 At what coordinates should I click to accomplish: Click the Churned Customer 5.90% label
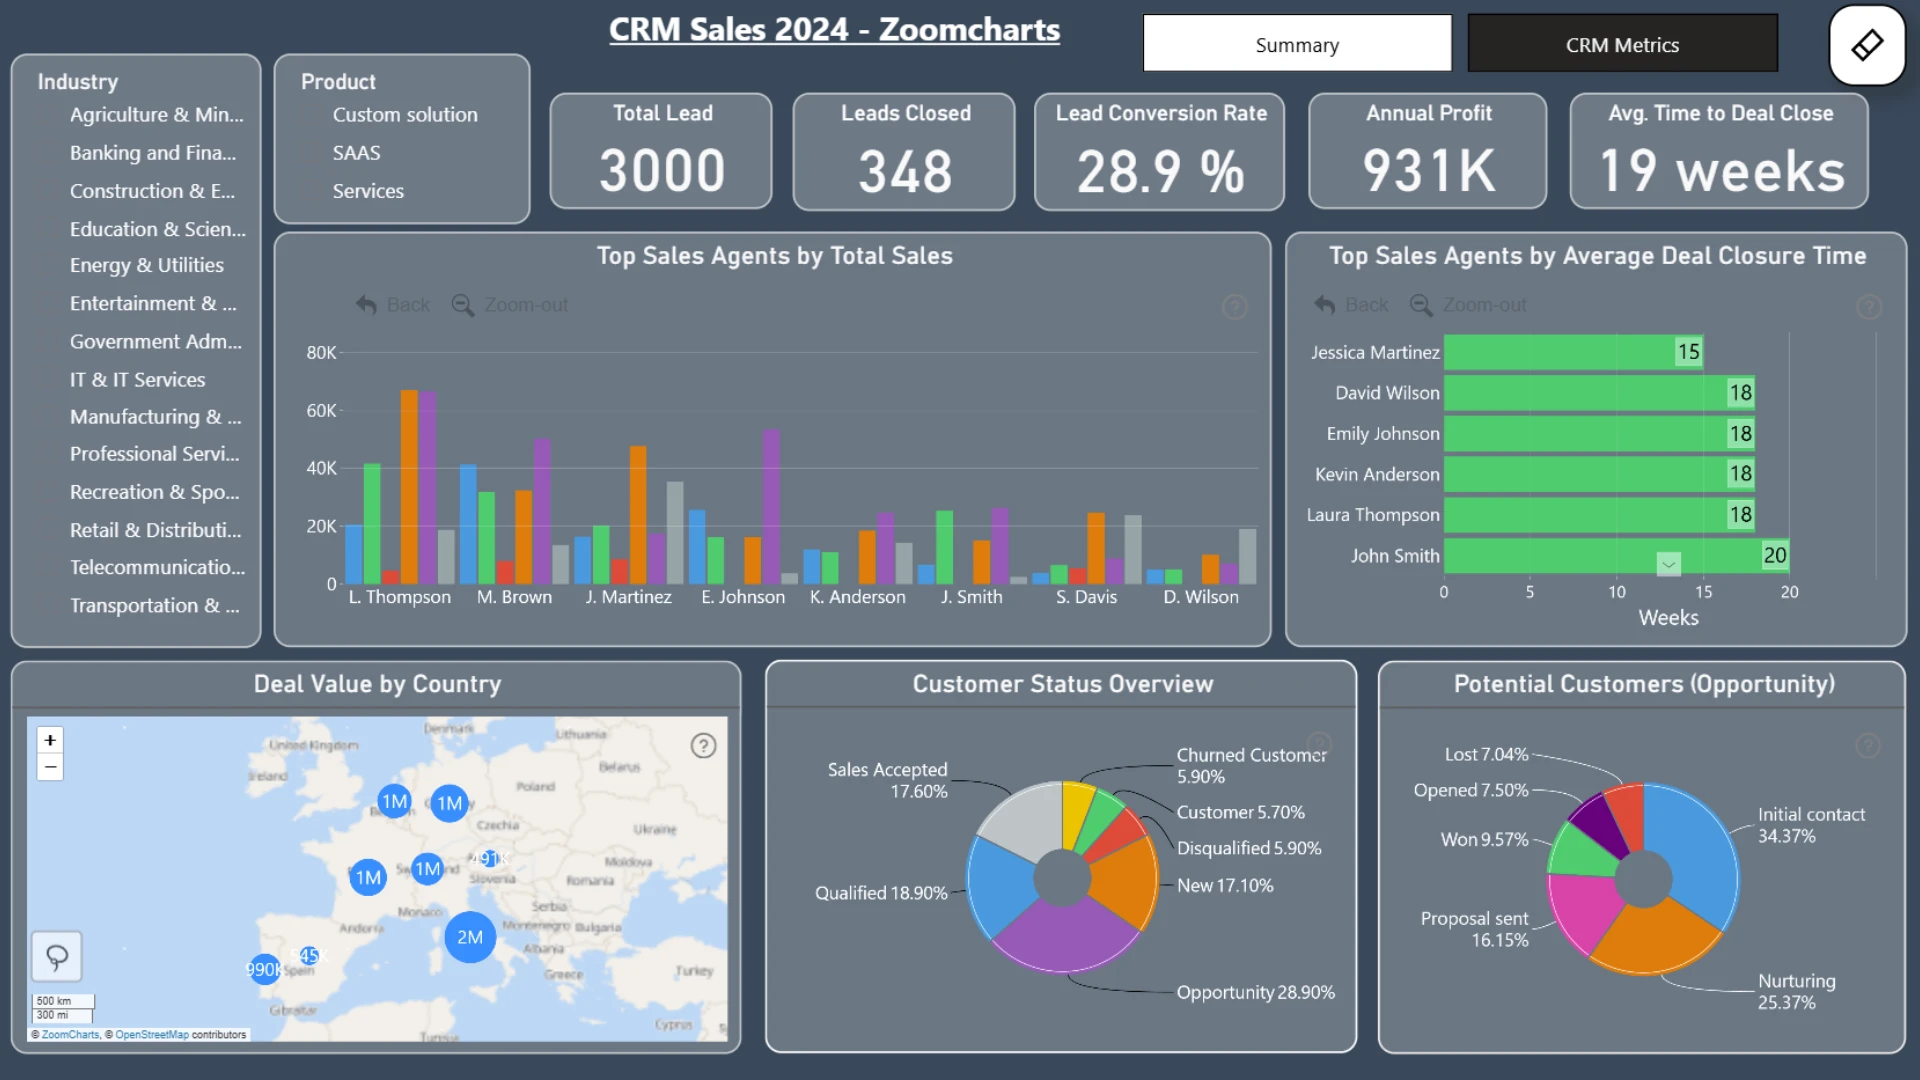[x=1251, y=766]
